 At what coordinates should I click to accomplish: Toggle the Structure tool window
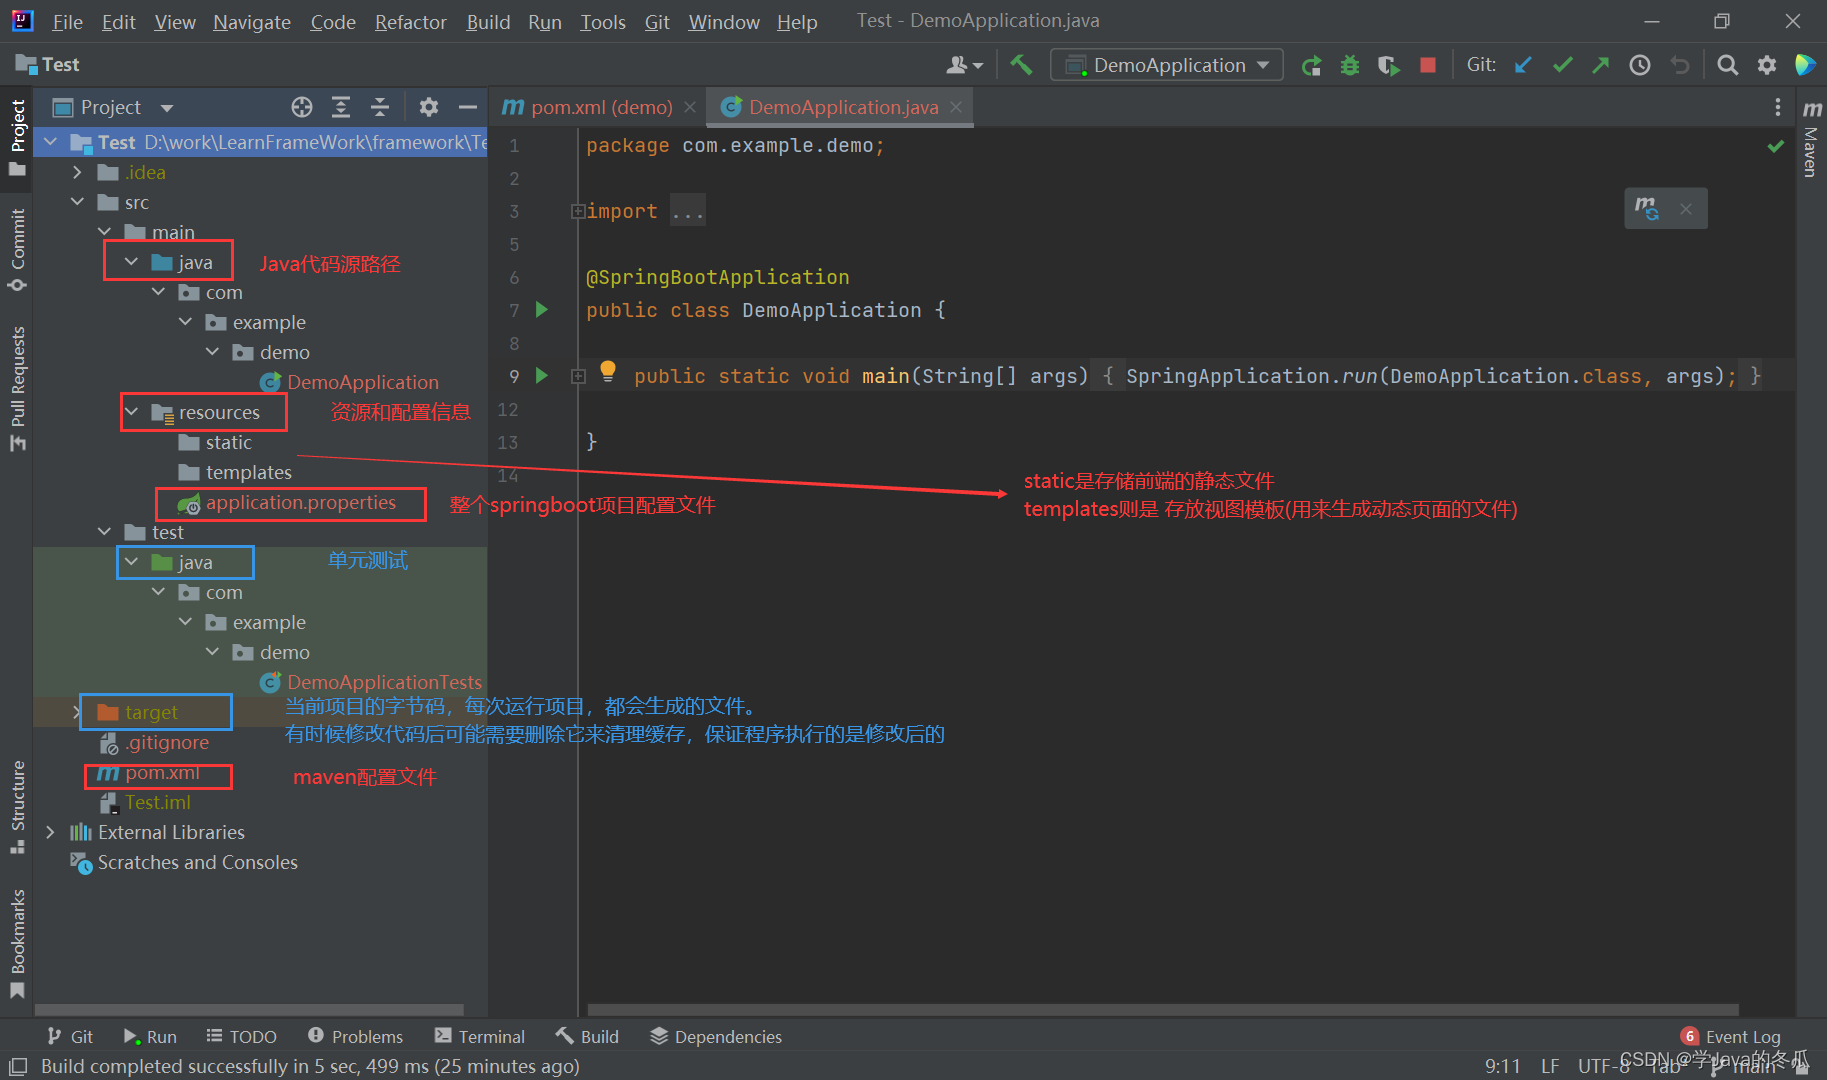pyautogui.click(x=17, y=807)
